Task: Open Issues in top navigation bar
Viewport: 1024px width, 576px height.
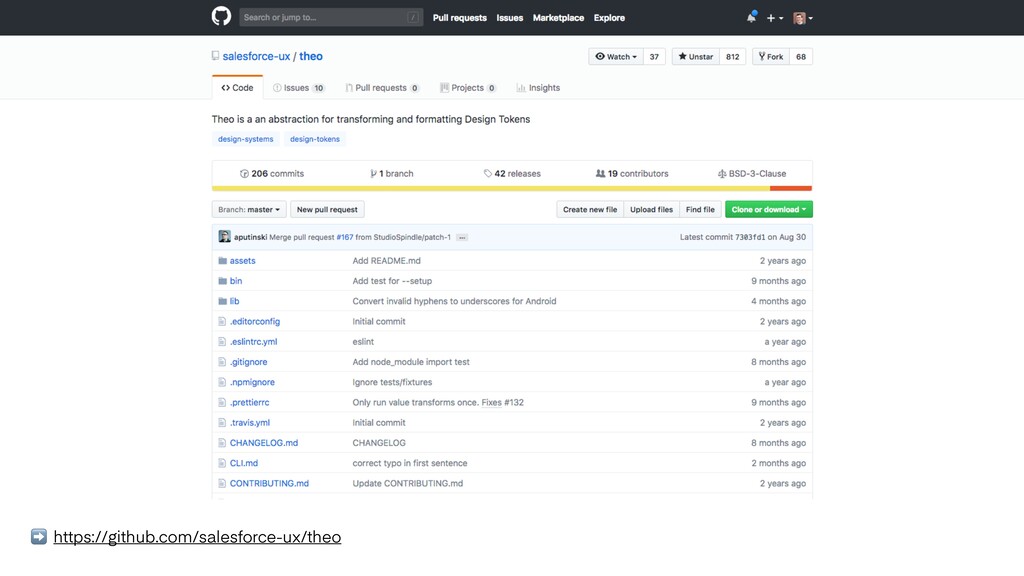Action: 509,18
